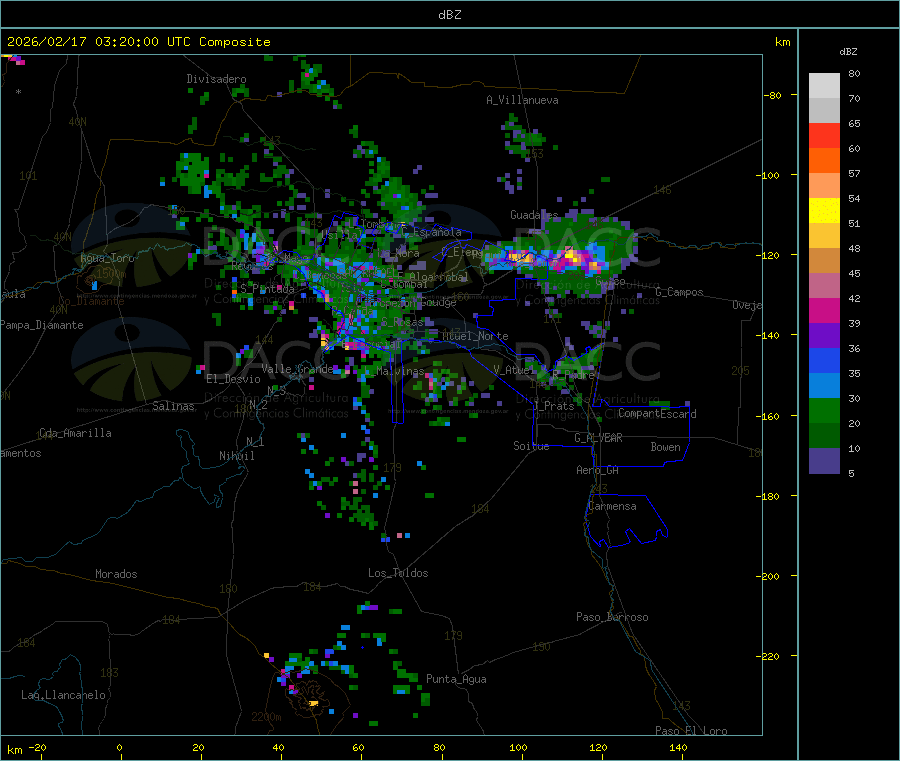Click the Paso El Loro label
This screenshot has width=900, height=761.
coord(691,731)
